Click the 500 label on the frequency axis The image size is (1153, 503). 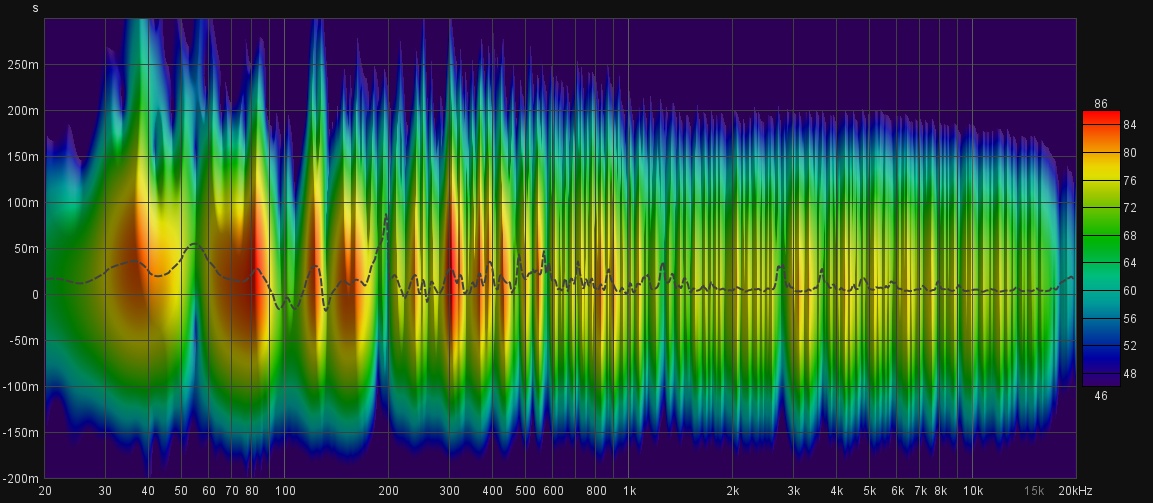(525, 492)
